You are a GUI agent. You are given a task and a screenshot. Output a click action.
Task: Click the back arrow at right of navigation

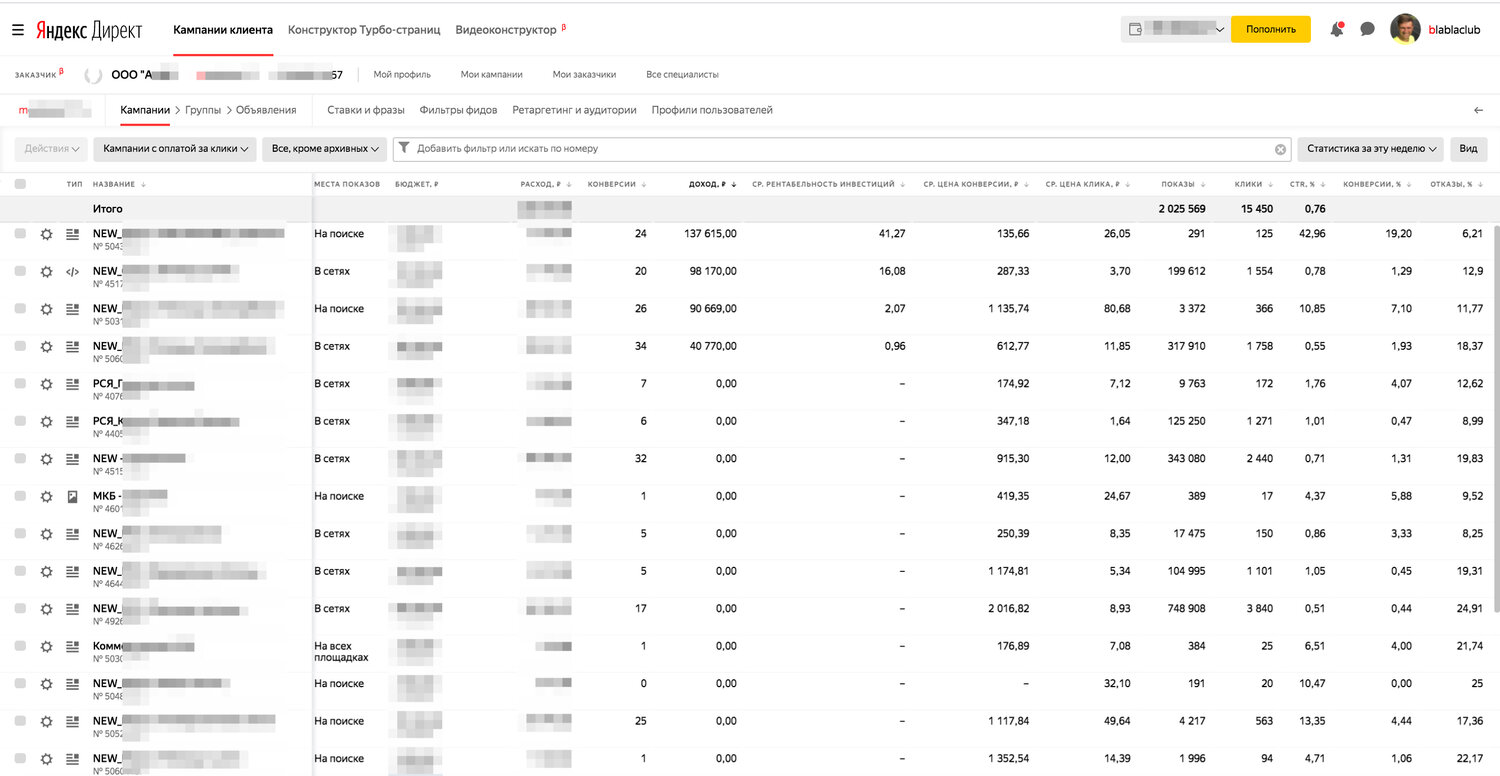click(x=1479, y=110)
